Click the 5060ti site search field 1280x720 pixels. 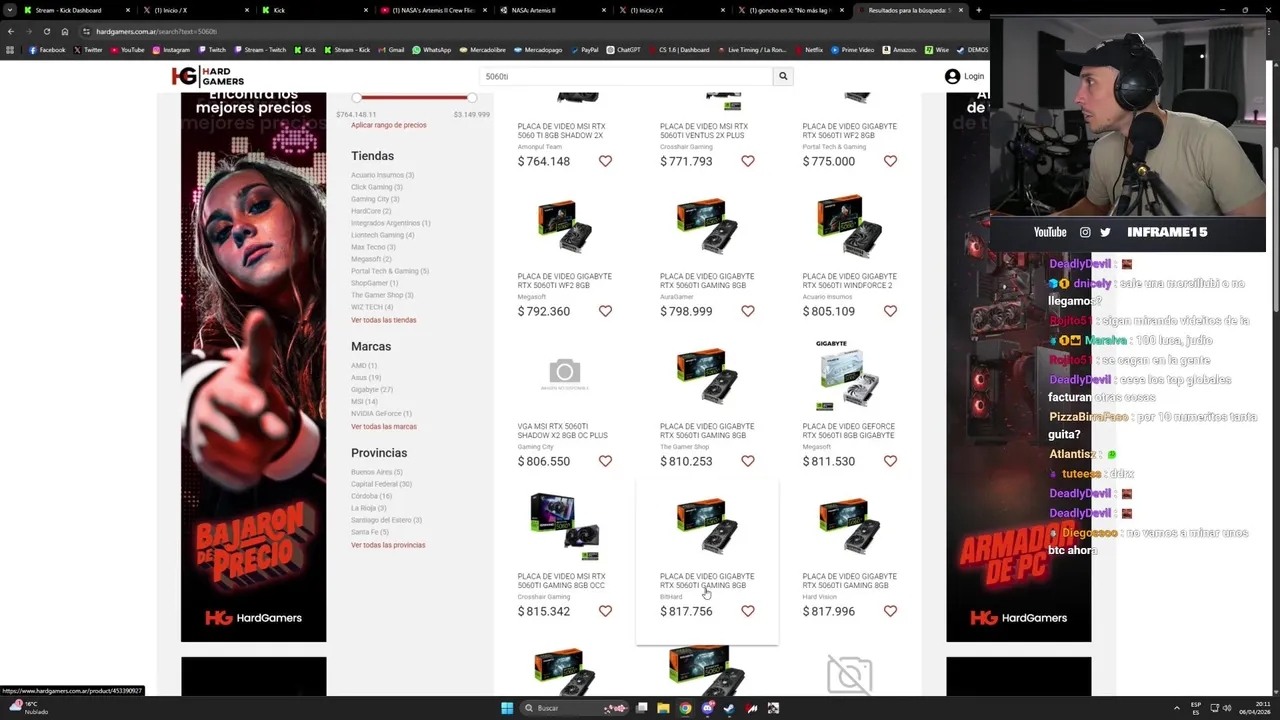[x=627, y=76]
